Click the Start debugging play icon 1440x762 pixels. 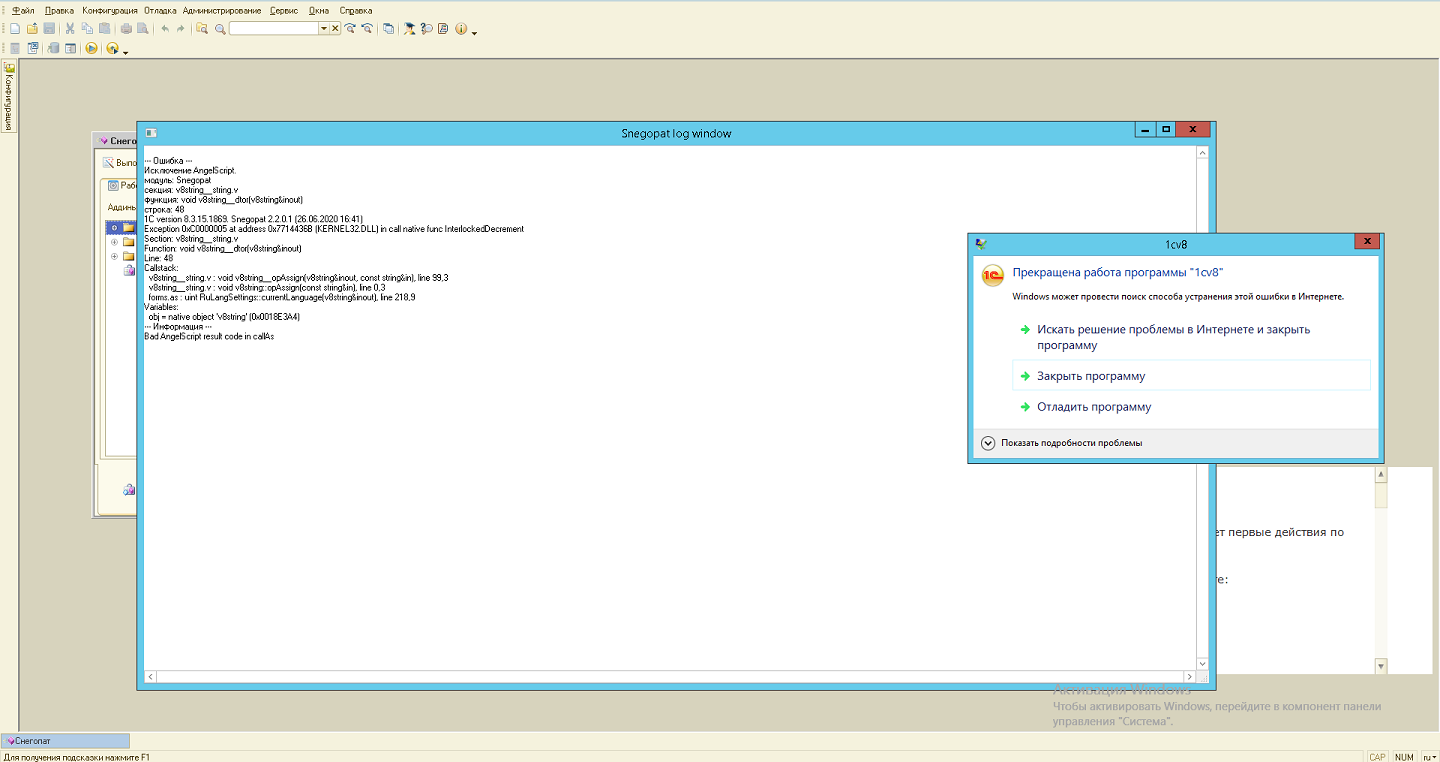click(91, 48)
